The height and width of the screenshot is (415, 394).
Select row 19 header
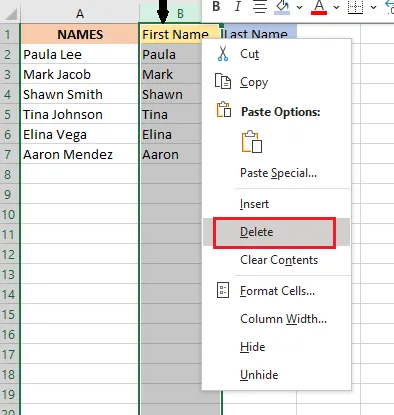tap(9, 394)
